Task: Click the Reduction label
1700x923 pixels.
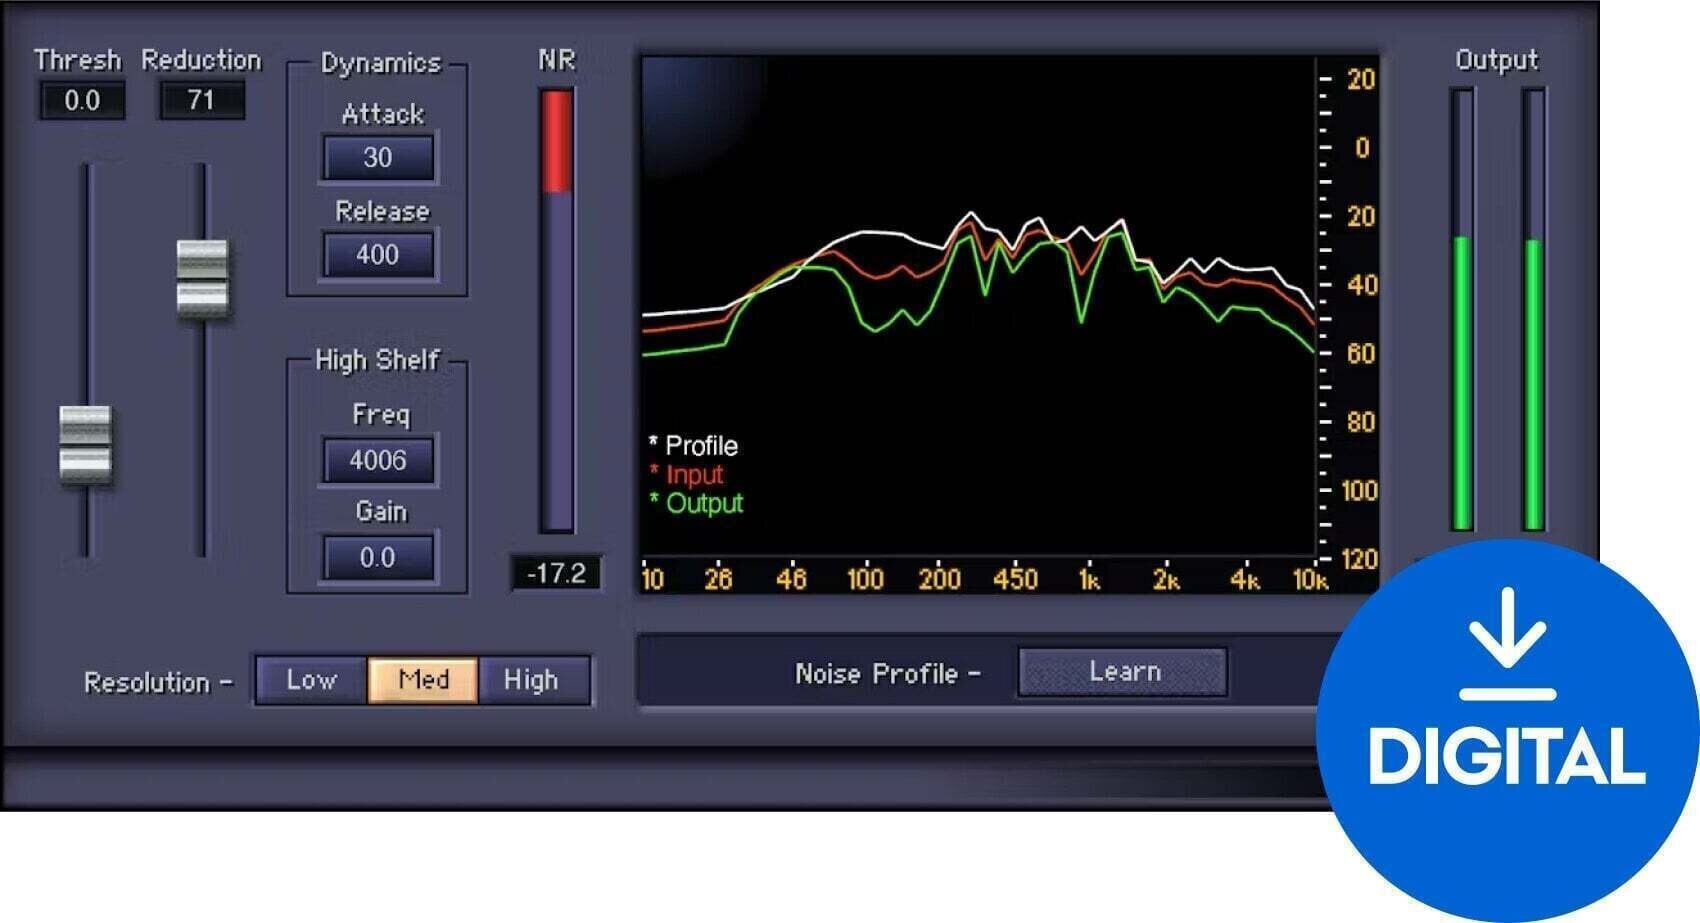Action: (201, 61)
